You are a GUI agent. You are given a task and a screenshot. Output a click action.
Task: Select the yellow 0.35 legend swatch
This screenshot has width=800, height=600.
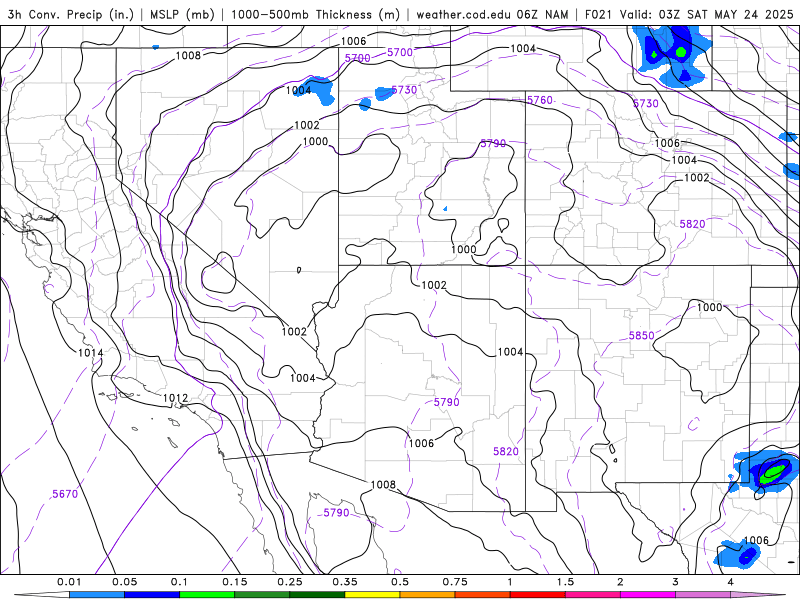[x=372, y=595]
